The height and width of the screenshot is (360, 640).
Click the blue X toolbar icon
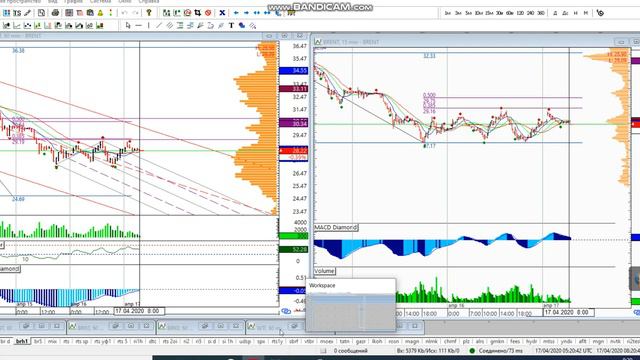tap(222, 13)
